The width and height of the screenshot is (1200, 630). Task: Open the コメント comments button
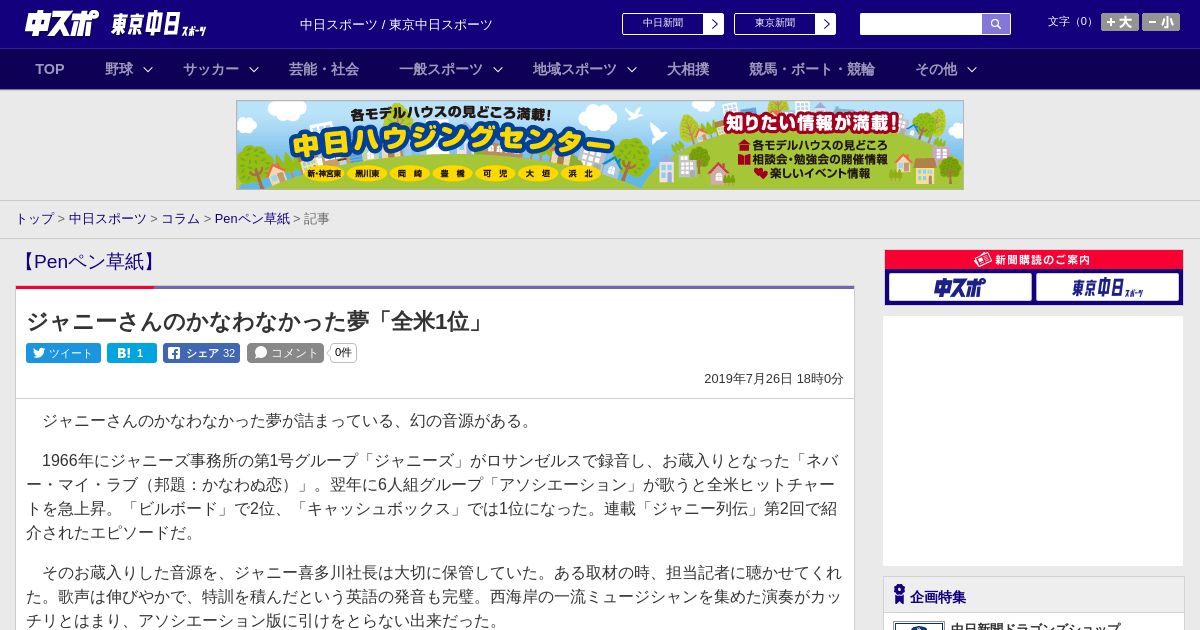[285, 353]
